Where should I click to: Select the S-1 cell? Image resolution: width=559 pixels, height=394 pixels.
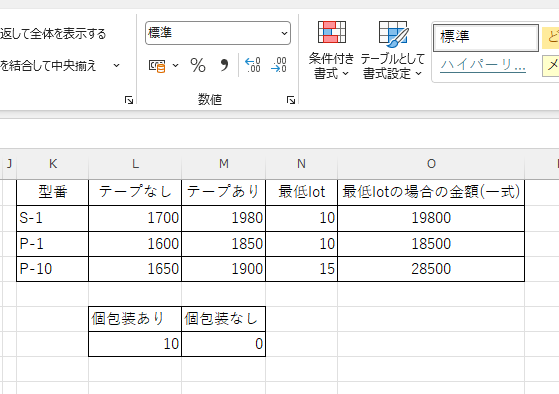click(53, 218)
